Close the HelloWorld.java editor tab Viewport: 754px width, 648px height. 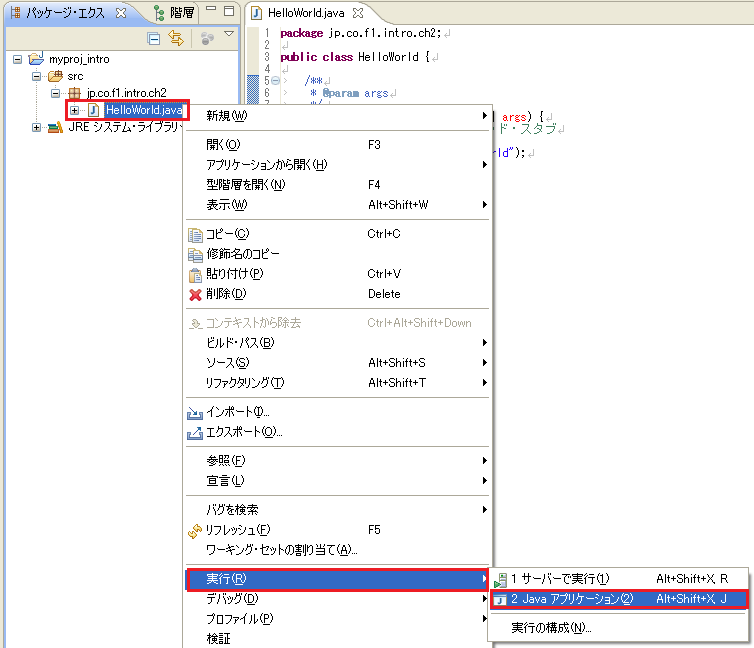tap(358, 13)
